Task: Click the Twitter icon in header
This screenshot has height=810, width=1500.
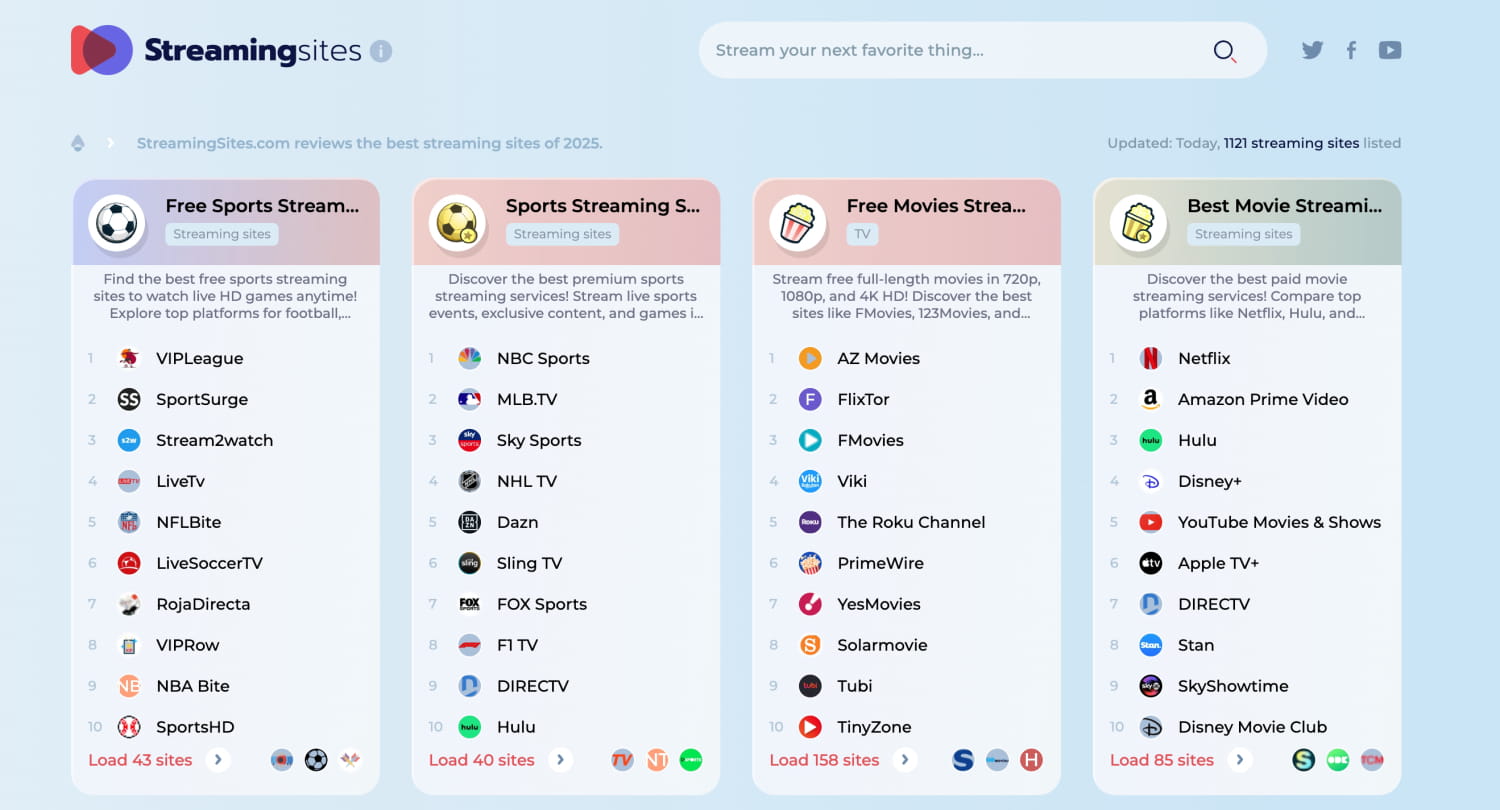Action: pos(1312,50)
